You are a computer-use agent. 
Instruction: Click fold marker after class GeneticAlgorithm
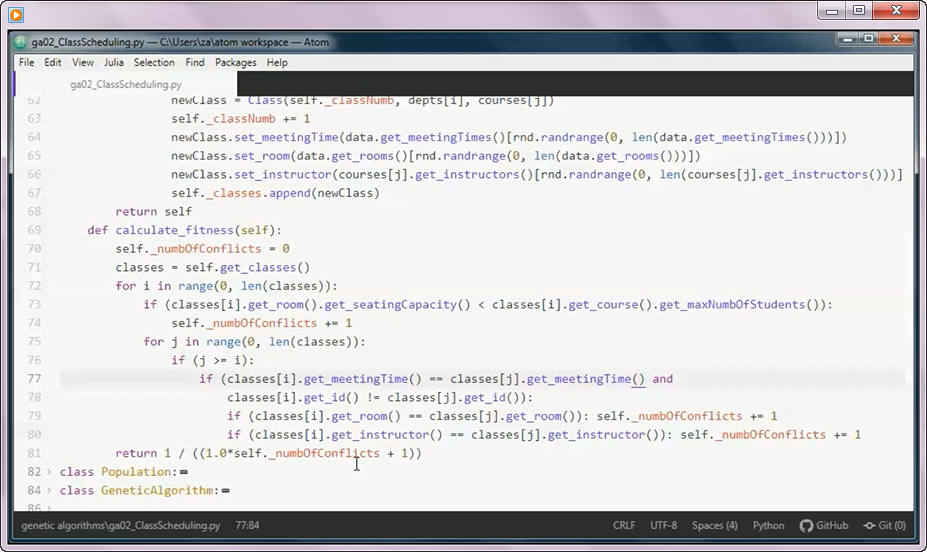[225, 491]
